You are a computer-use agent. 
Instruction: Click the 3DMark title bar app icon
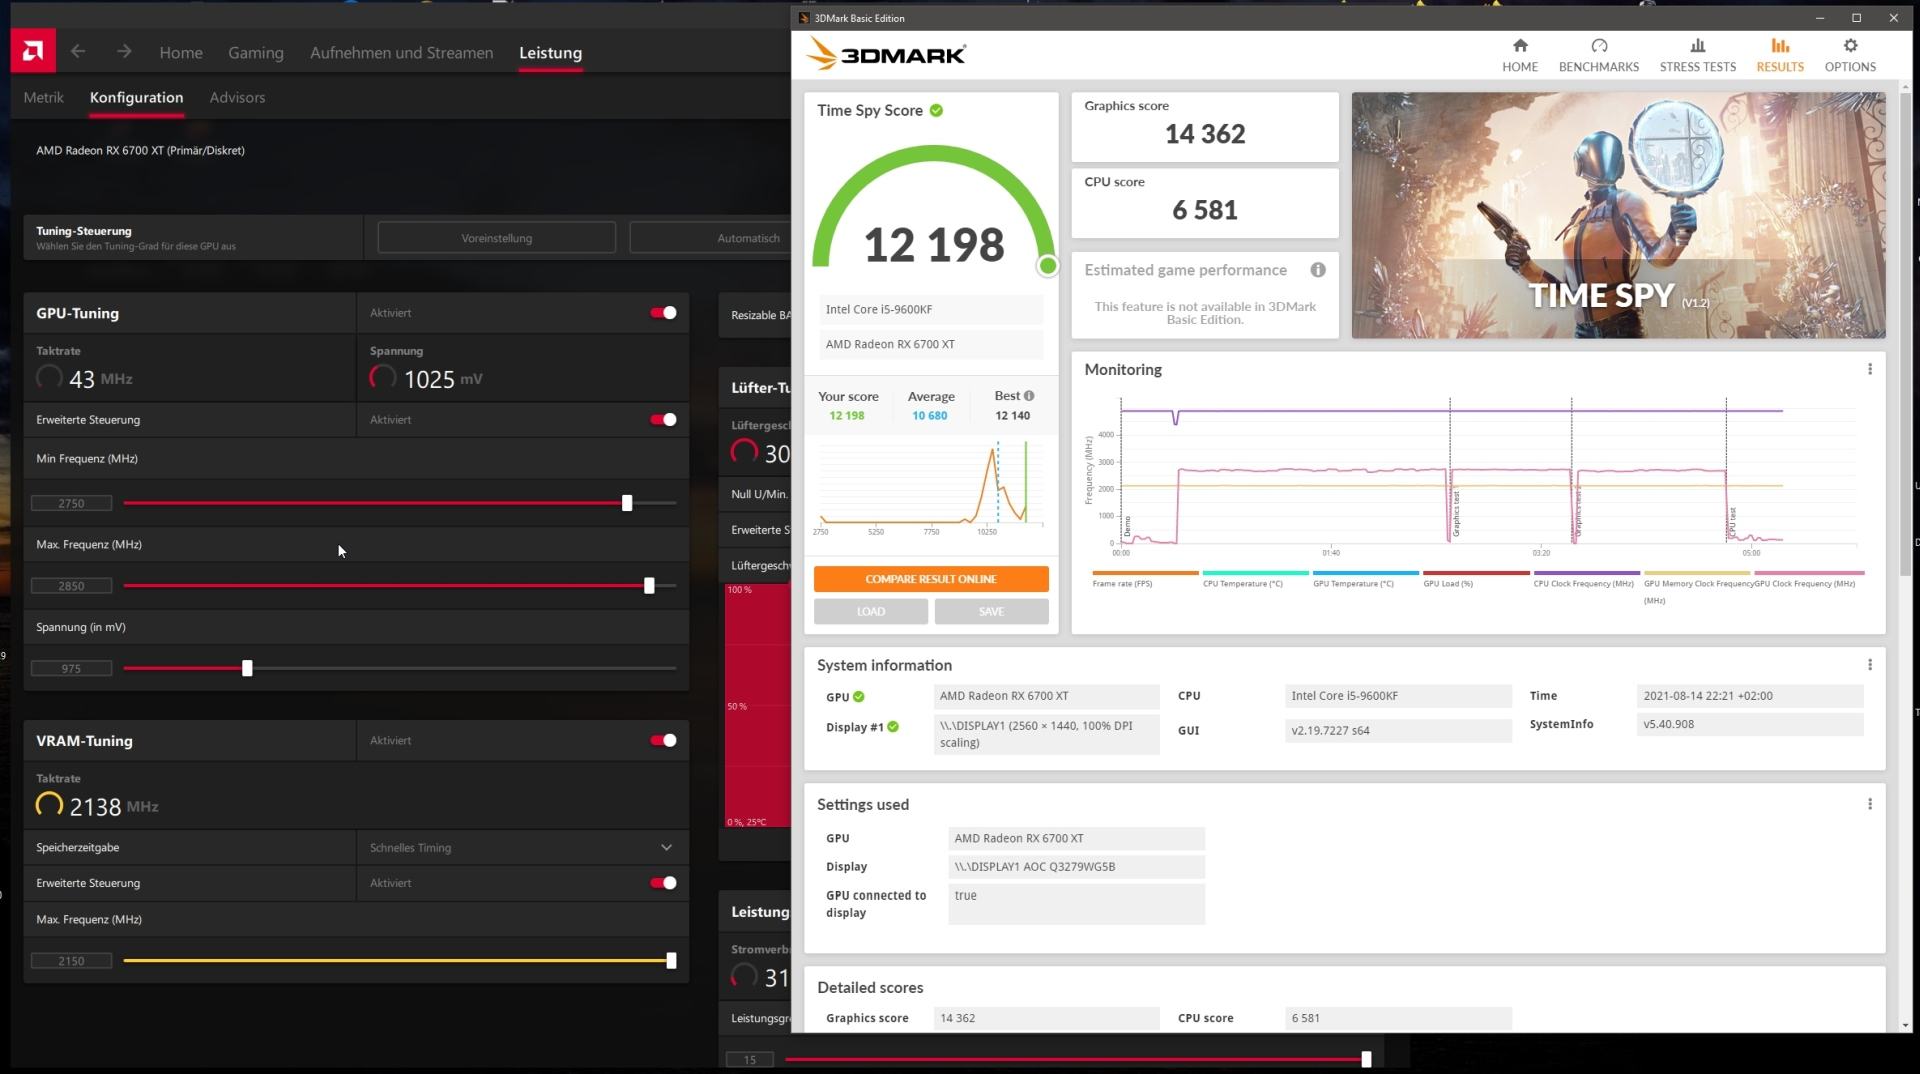pyautogui.click(x=804, y=18)
